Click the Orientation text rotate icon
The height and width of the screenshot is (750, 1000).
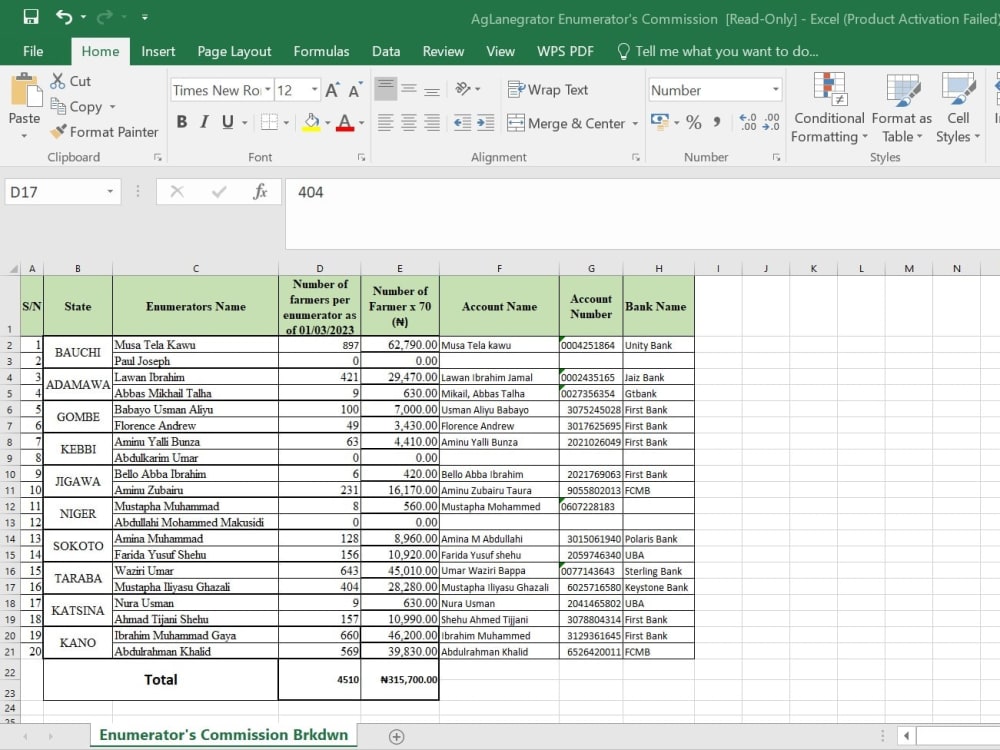point(463,89)
